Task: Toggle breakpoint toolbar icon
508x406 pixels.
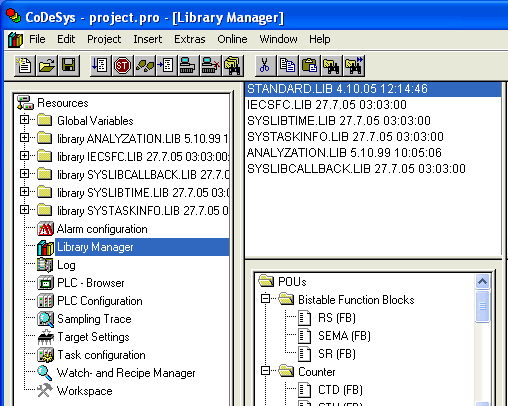Action: point(166,65)
